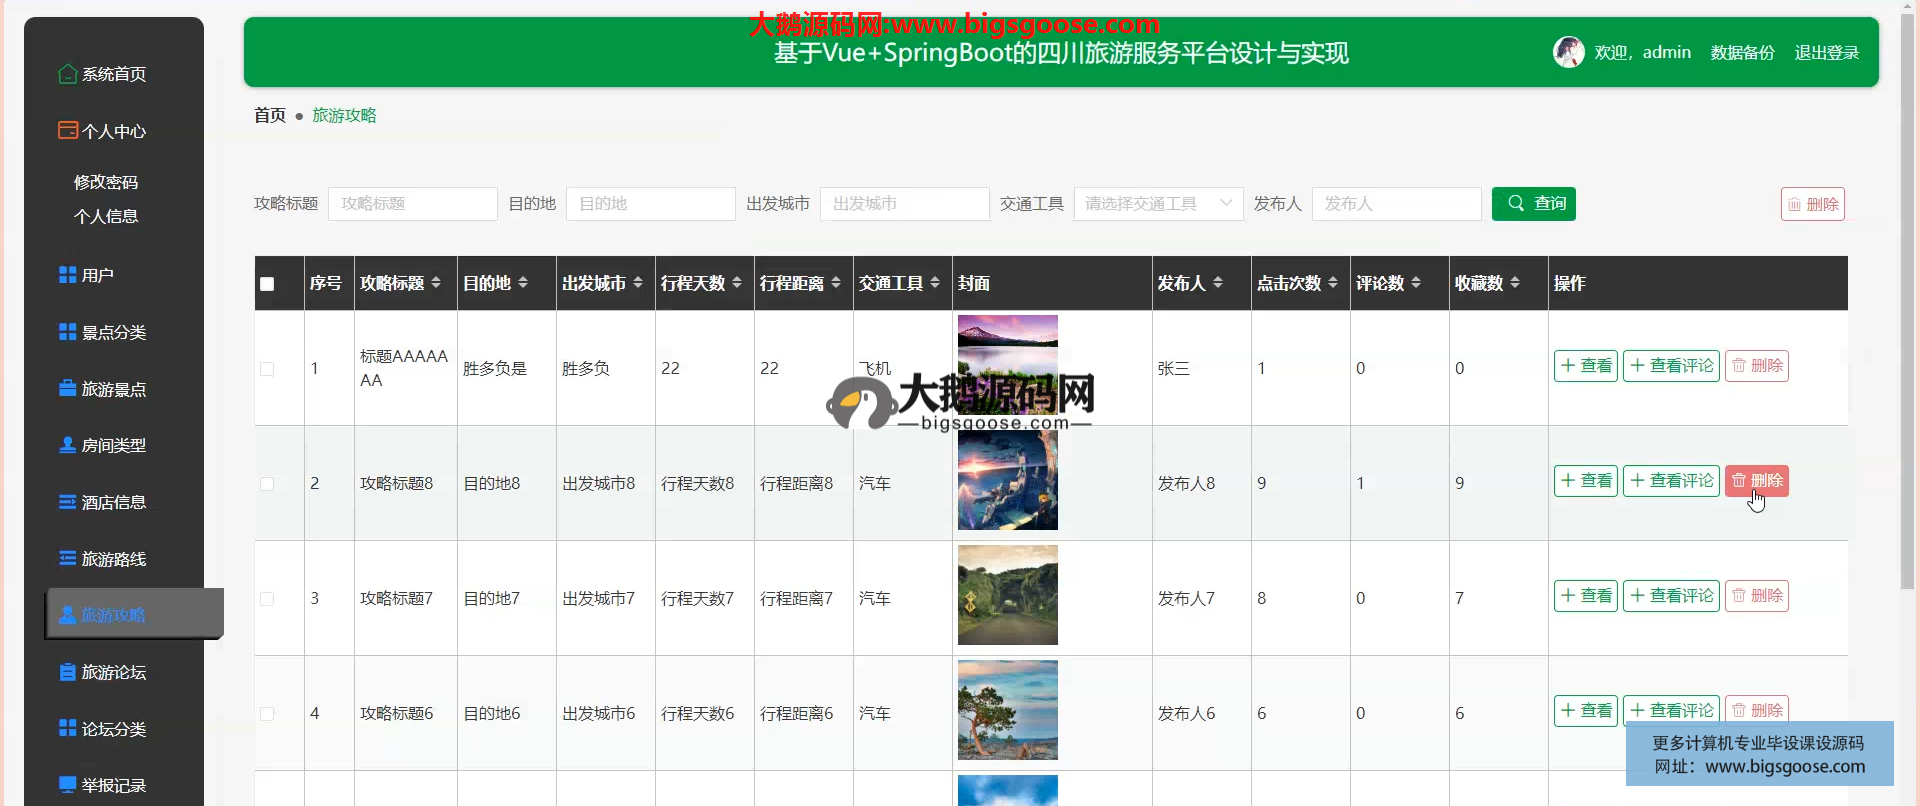Click the 旅游论坛 clipboard icon
This screenshot has width=1920, height=806.
tap(67, 672)
